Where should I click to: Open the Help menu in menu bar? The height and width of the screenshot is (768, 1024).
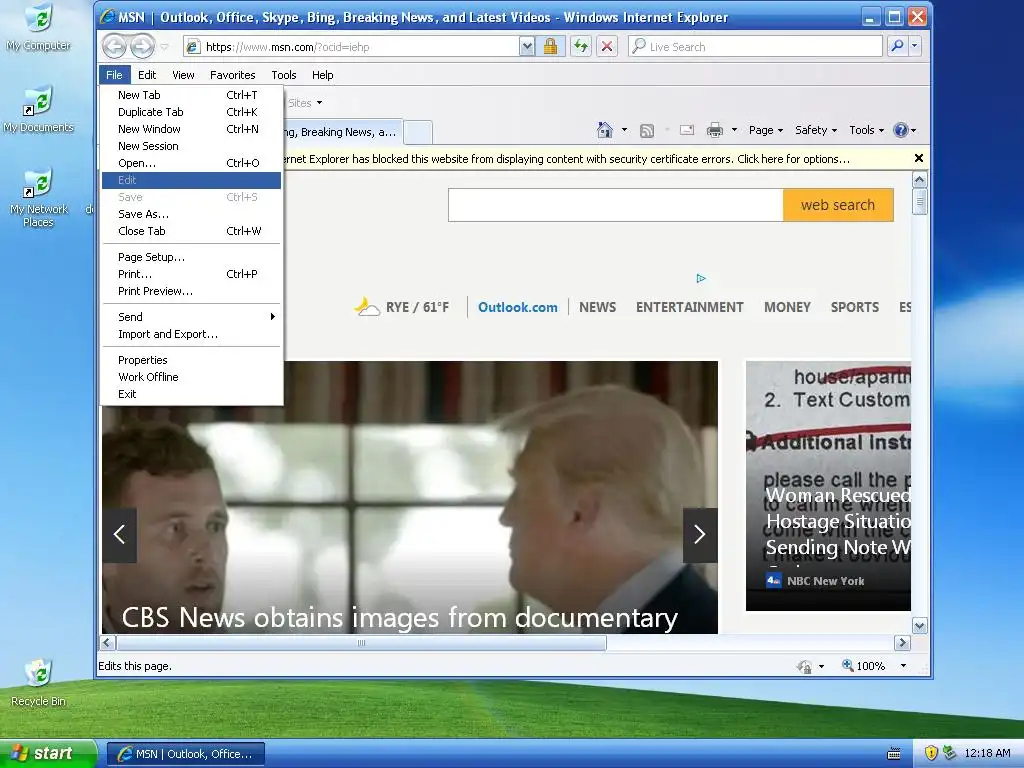pyautogui.click(x=323, y=75)
